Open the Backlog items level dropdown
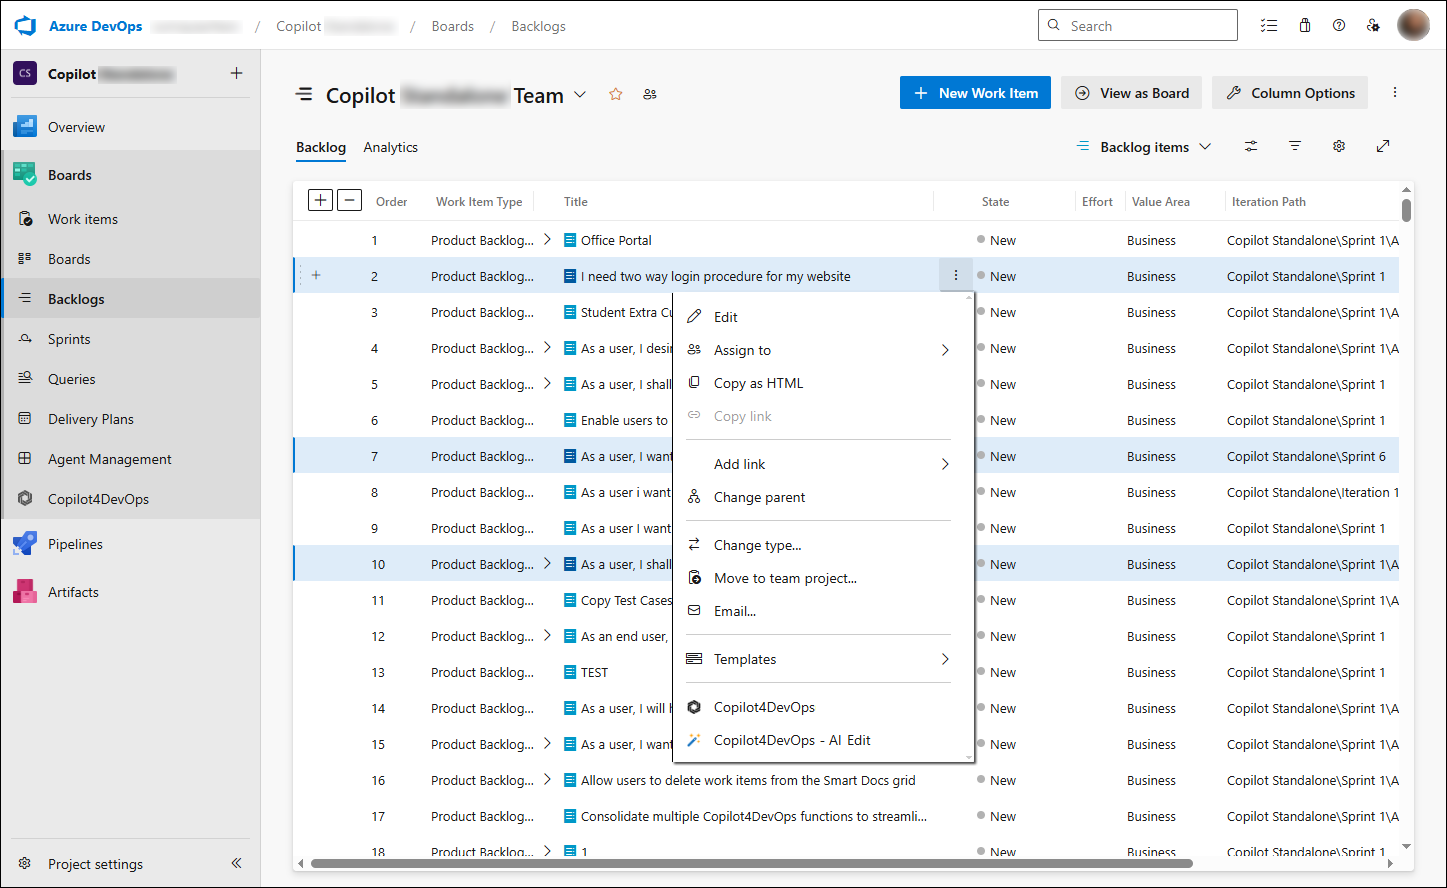The height and width of the screenshot is (888, 1447). pos(1144,147)
